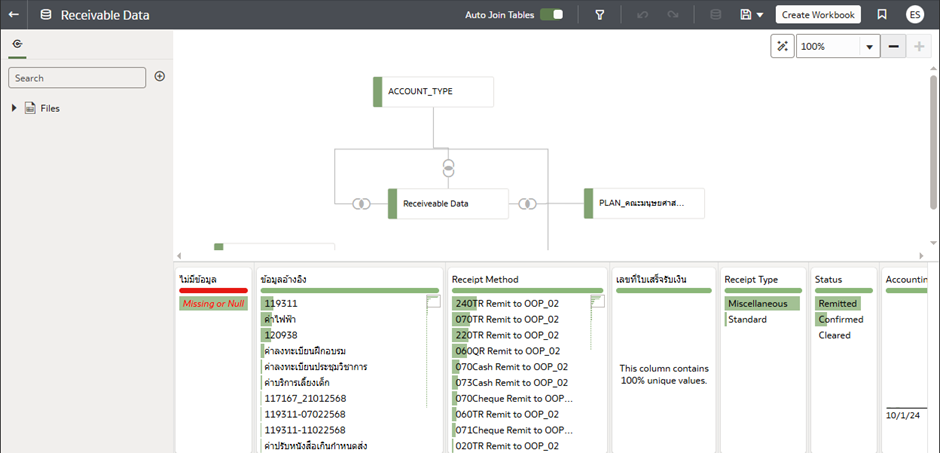Image resolution: width=940 pixels, height=453 pixels.
Task: Click the Search input field
Action: [x=78, y=78]
